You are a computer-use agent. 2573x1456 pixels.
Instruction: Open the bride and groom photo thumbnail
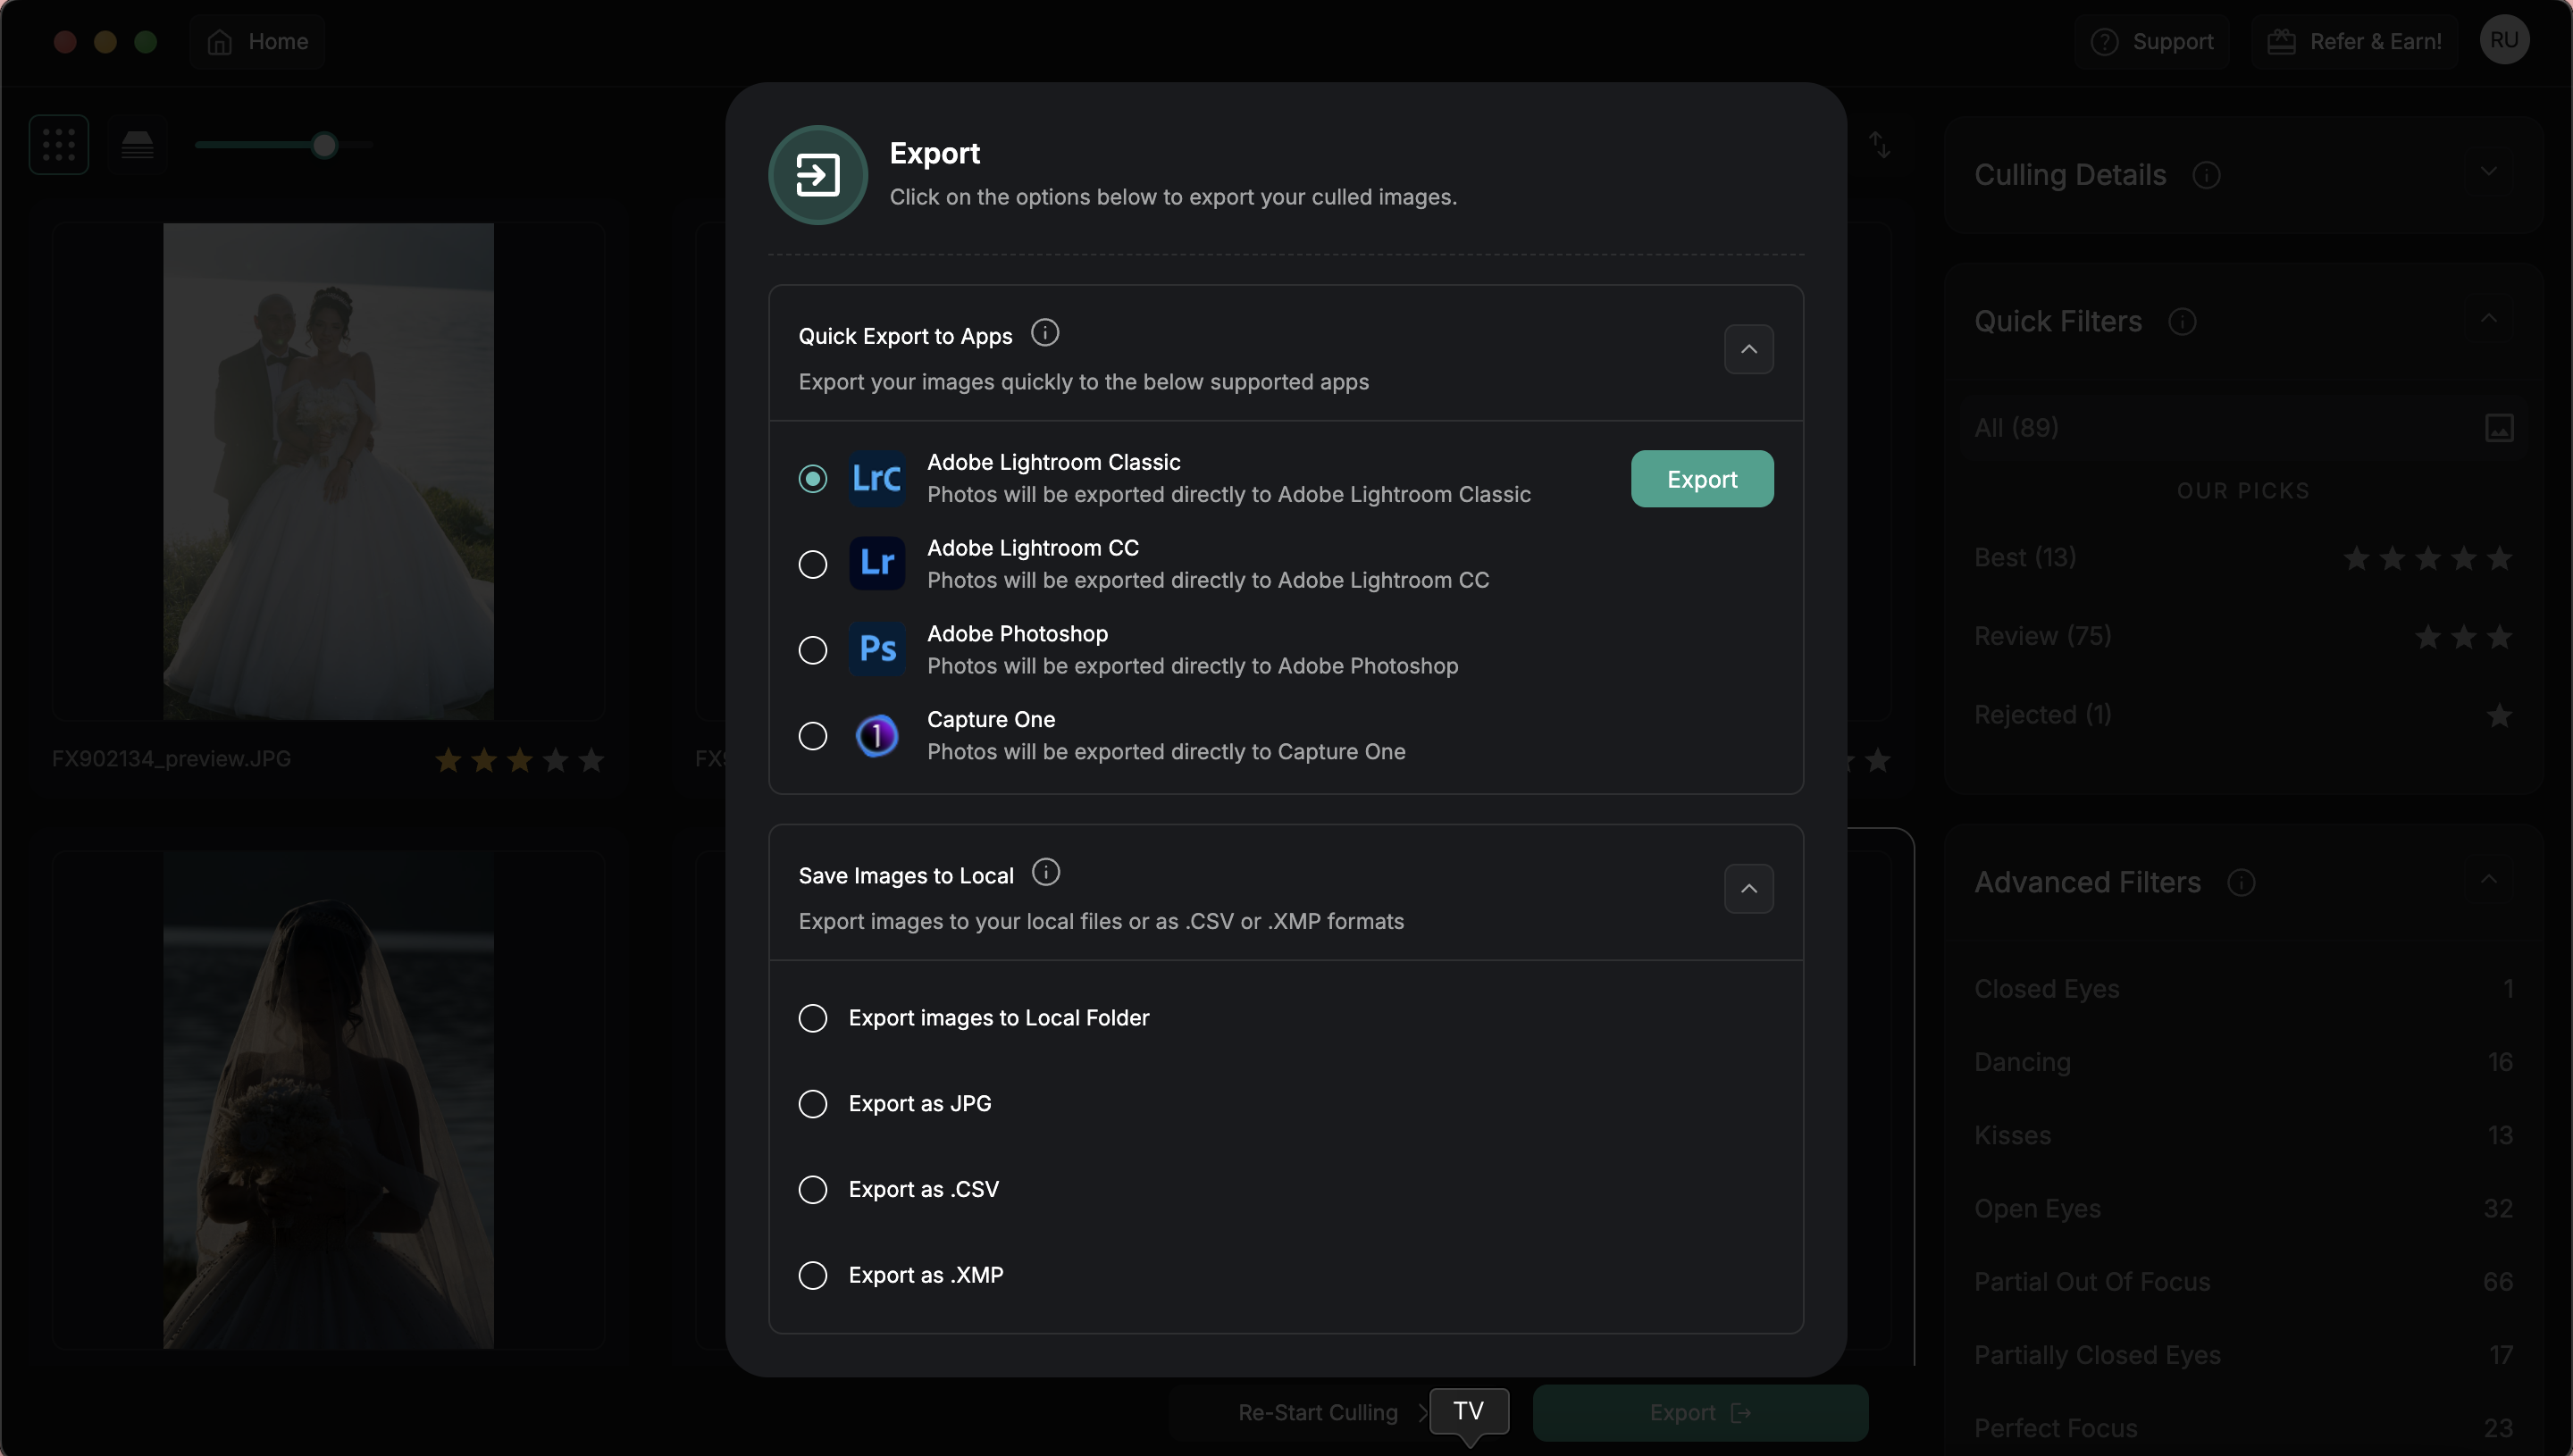point(328,470)
